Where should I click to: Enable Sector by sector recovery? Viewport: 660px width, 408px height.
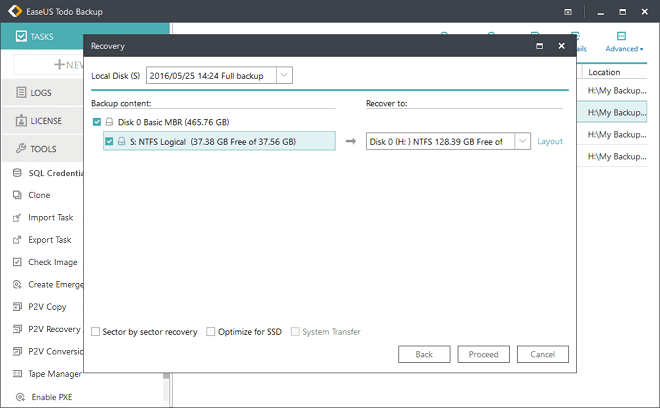coord(96,332)
